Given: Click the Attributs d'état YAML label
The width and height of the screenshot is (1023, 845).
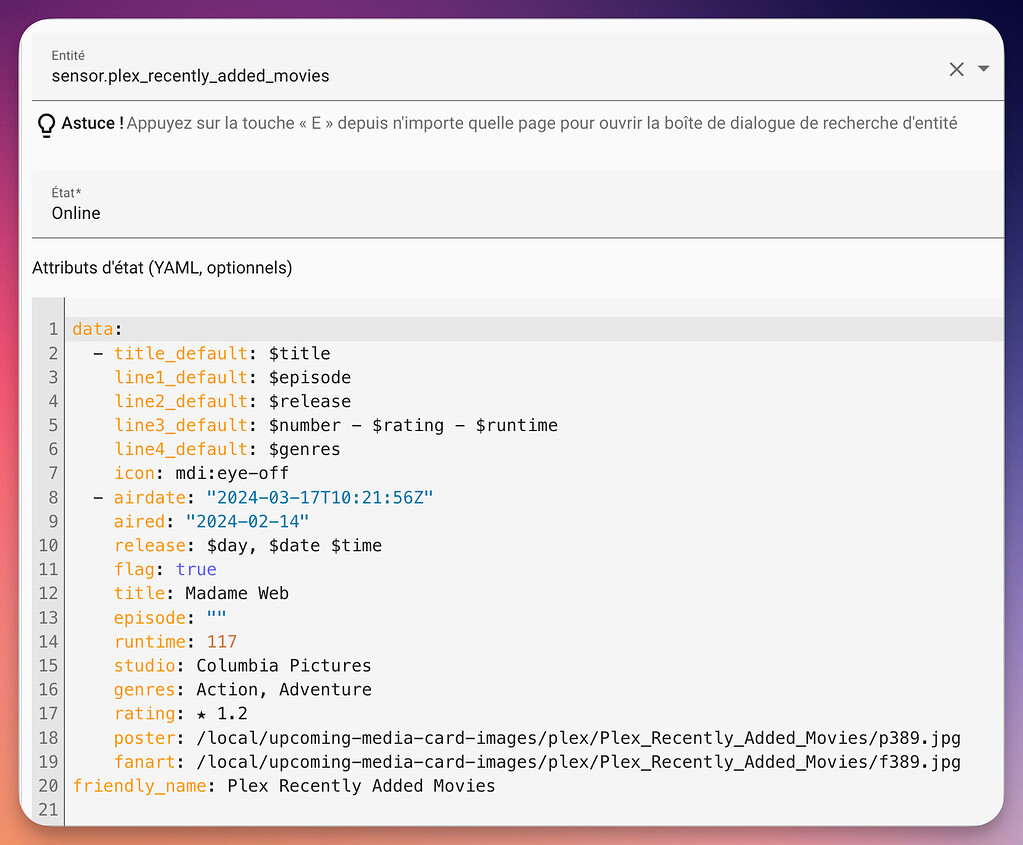Looking at the screenshot, I should click(162, 268).
